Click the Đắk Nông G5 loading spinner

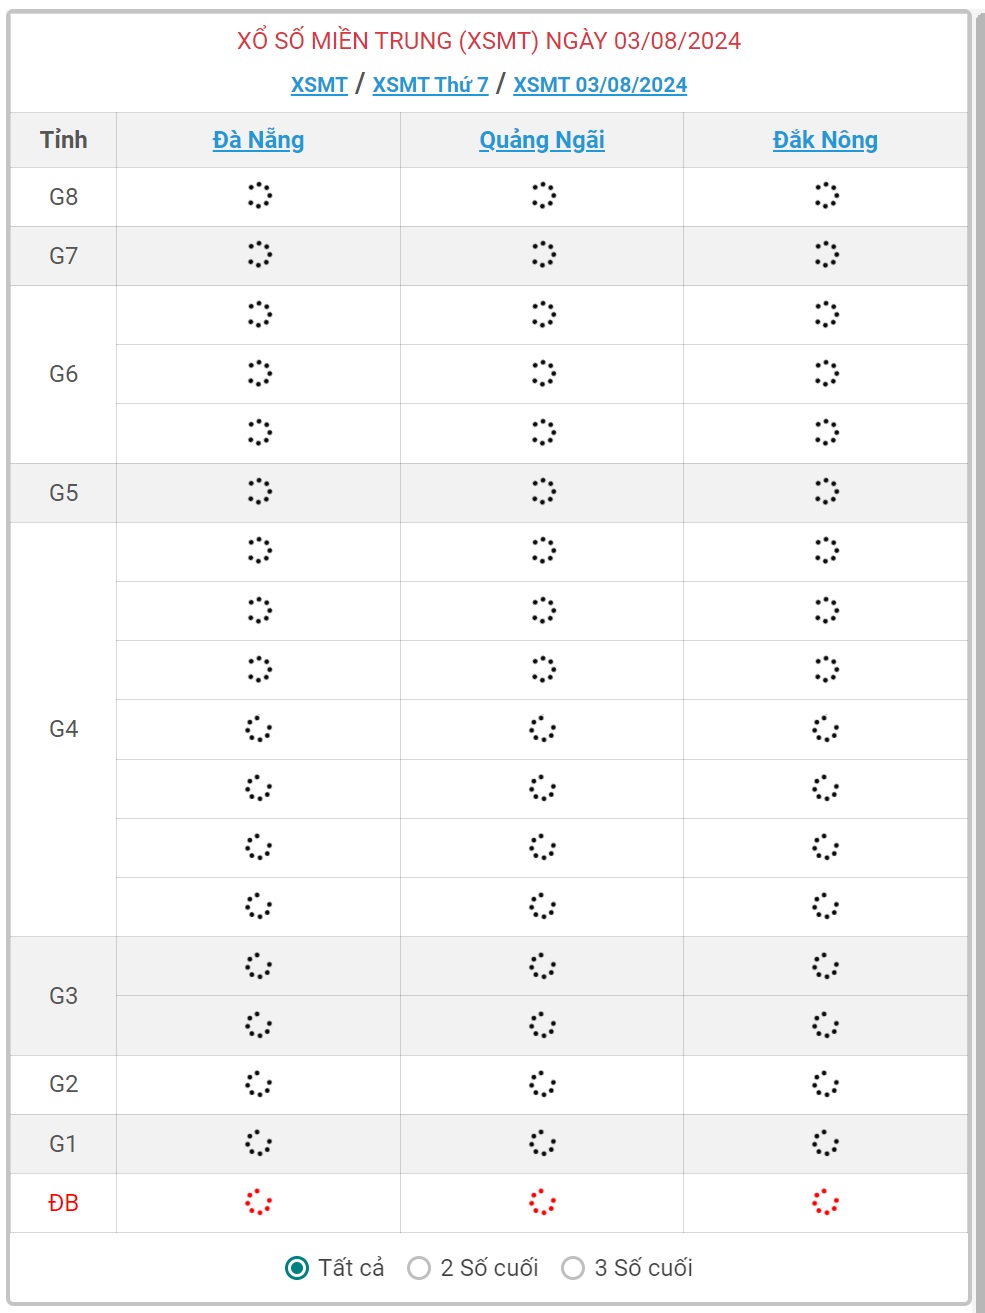[826, 492]
